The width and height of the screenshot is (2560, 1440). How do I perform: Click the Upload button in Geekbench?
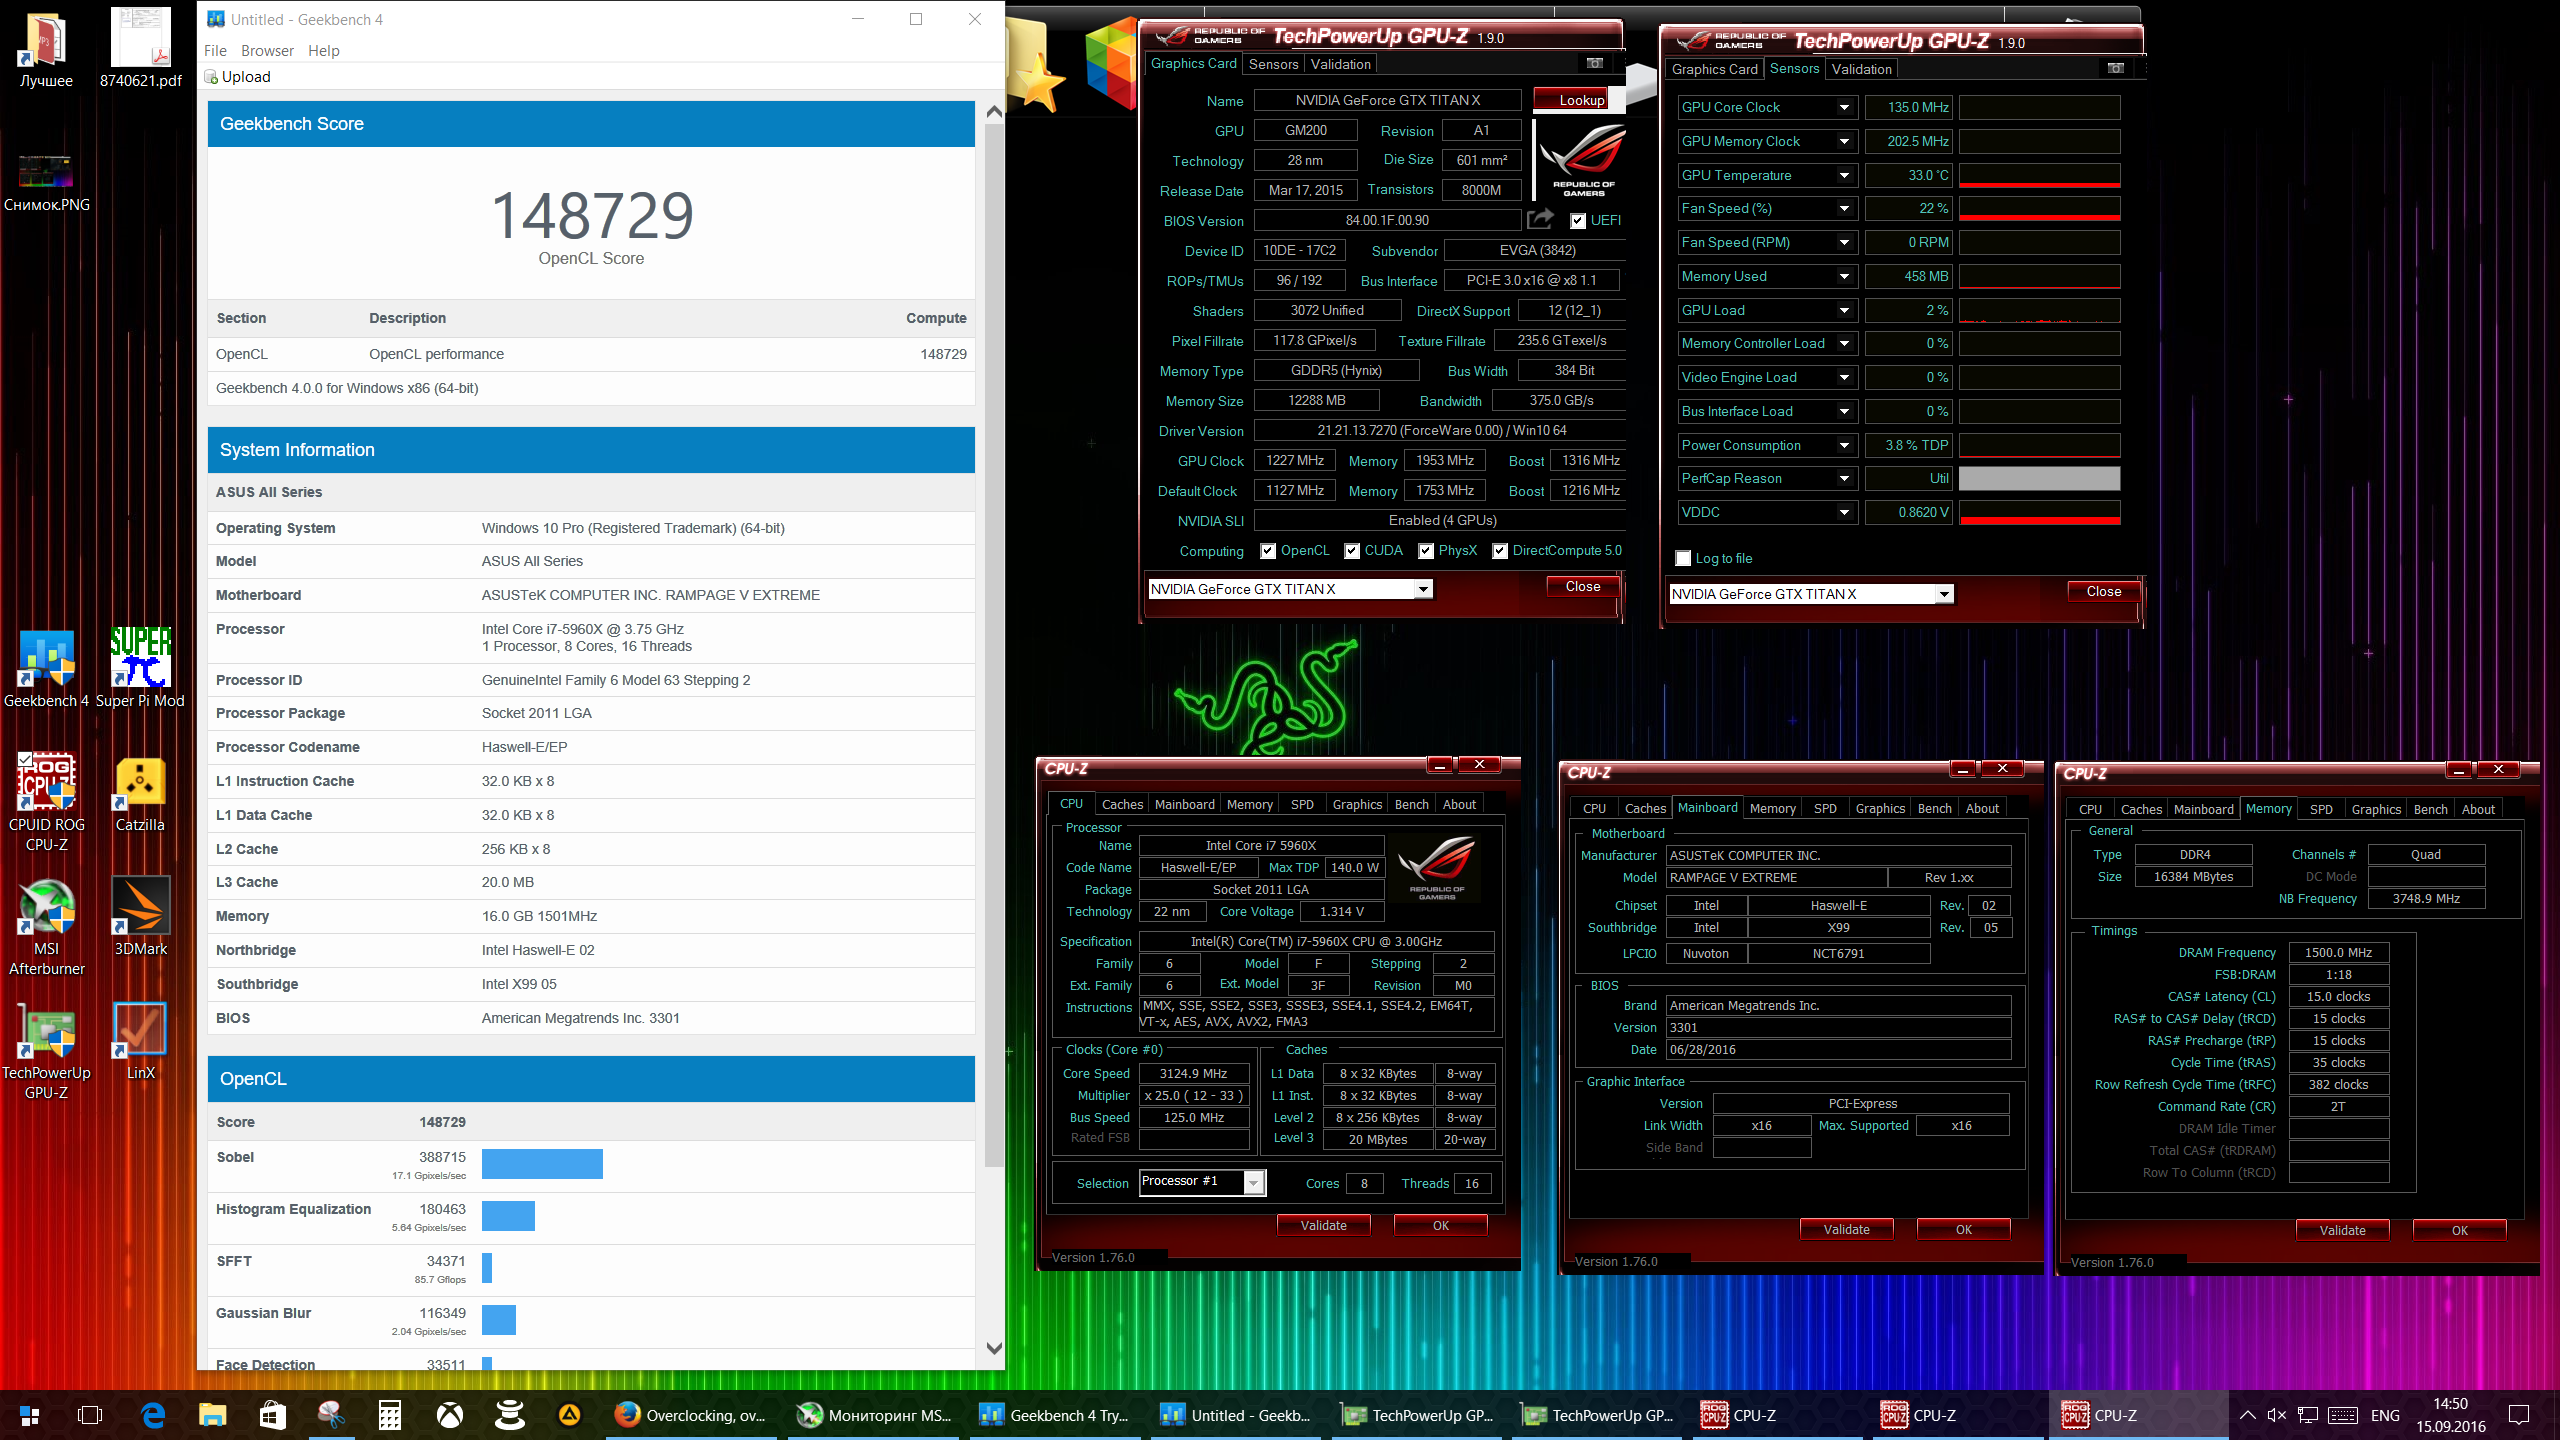pos(238,77)
